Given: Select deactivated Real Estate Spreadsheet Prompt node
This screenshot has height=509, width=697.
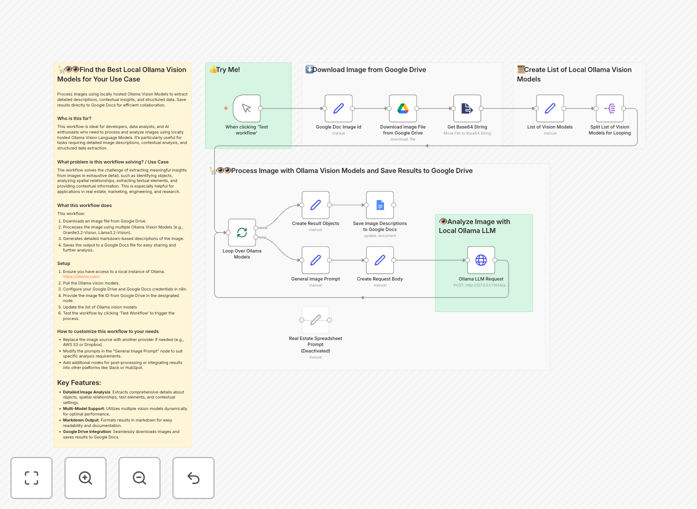Looking at the screenshot, I should (x=316, y=320).
